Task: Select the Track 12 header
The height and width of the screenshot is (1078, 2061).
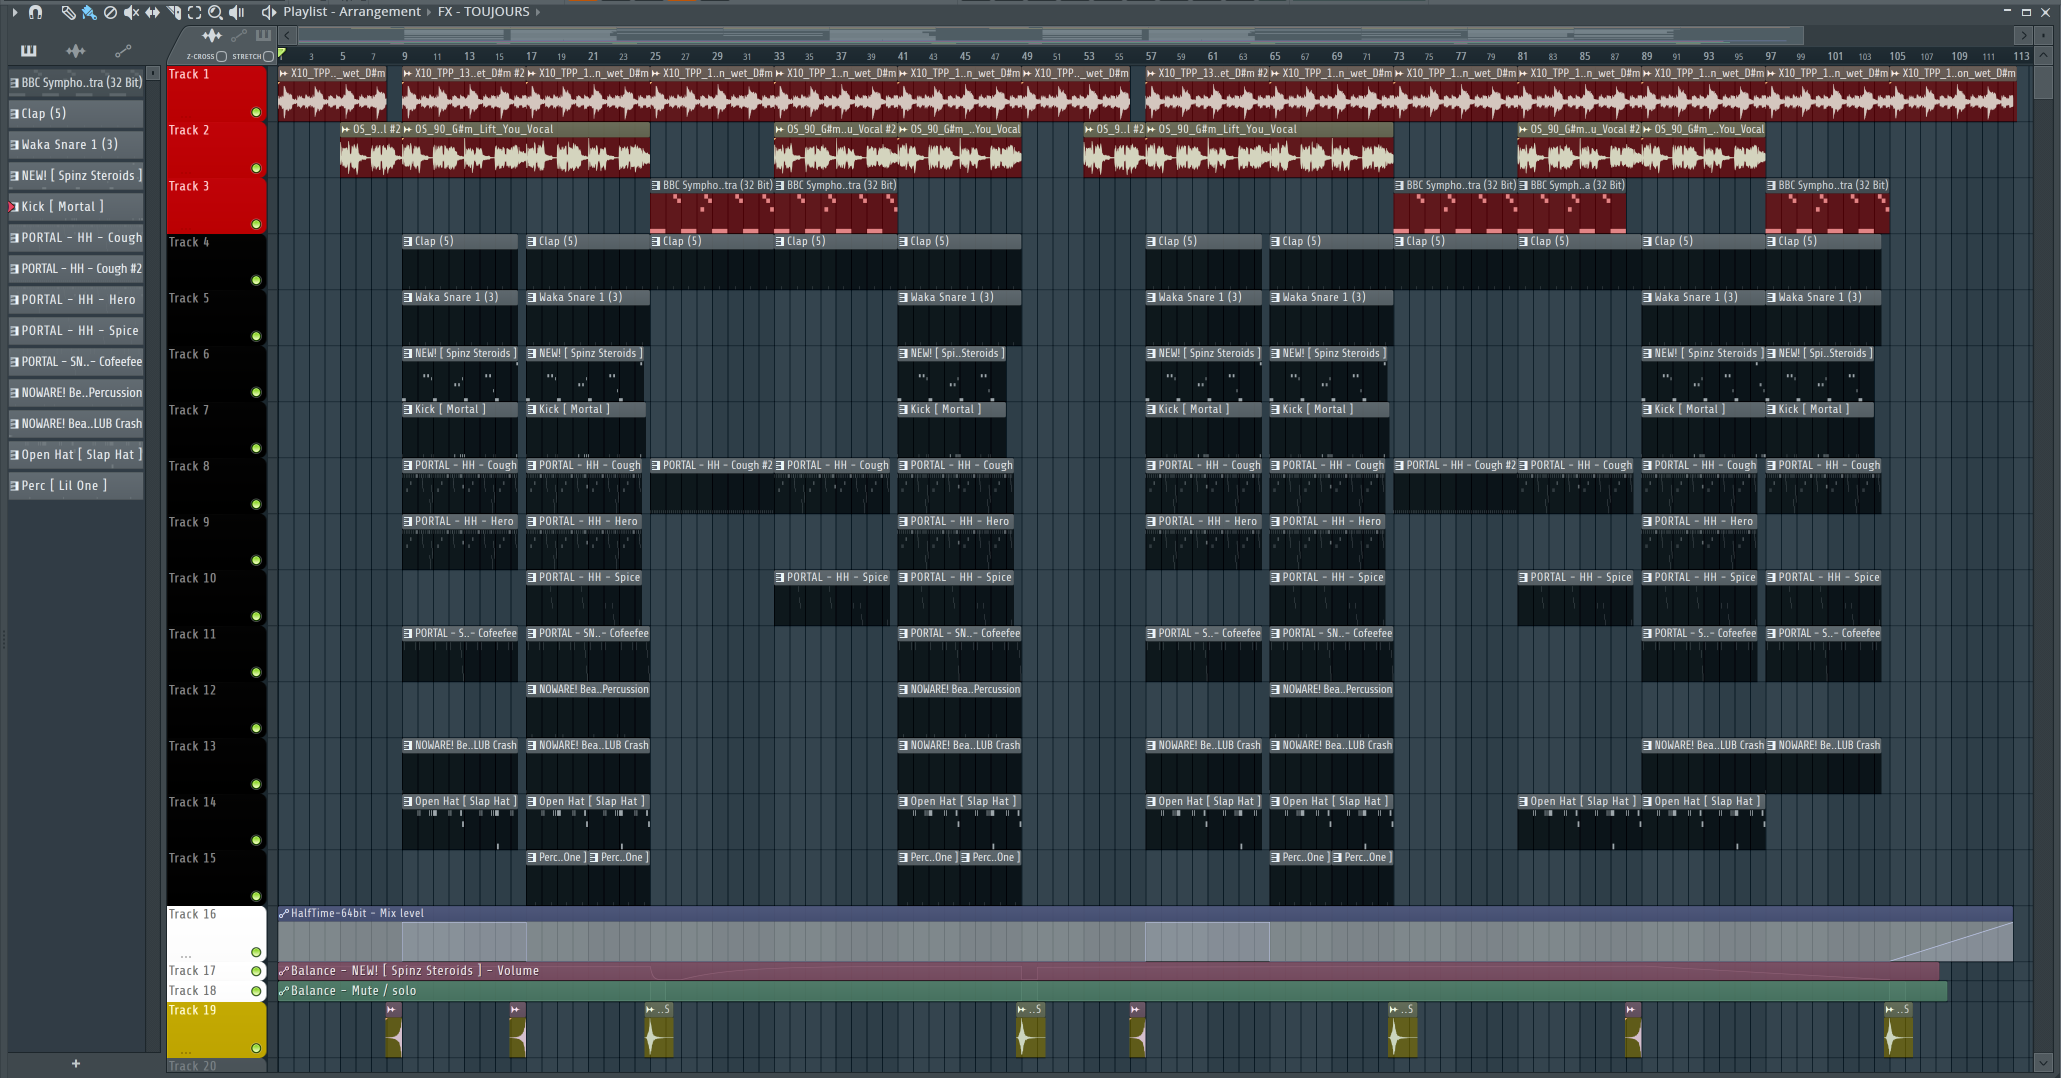Action: (216, 709)
